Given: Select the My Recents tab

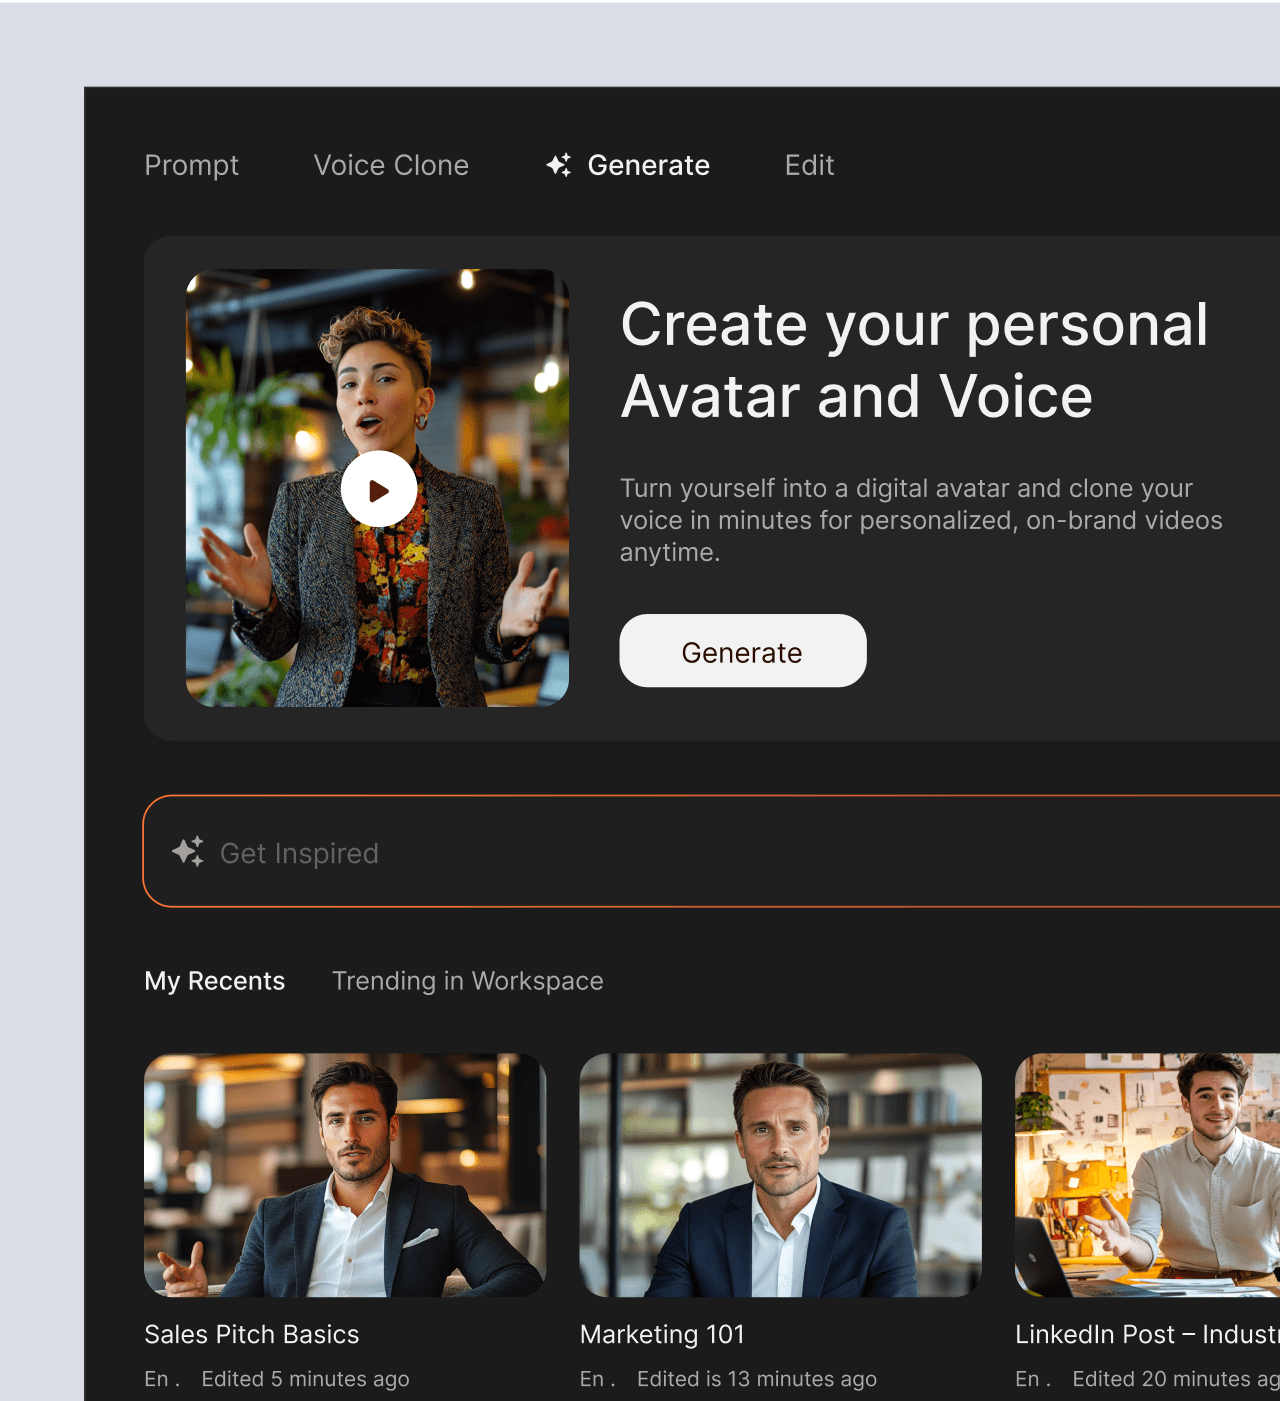Looking at the screenshot, I should (214, 981).
